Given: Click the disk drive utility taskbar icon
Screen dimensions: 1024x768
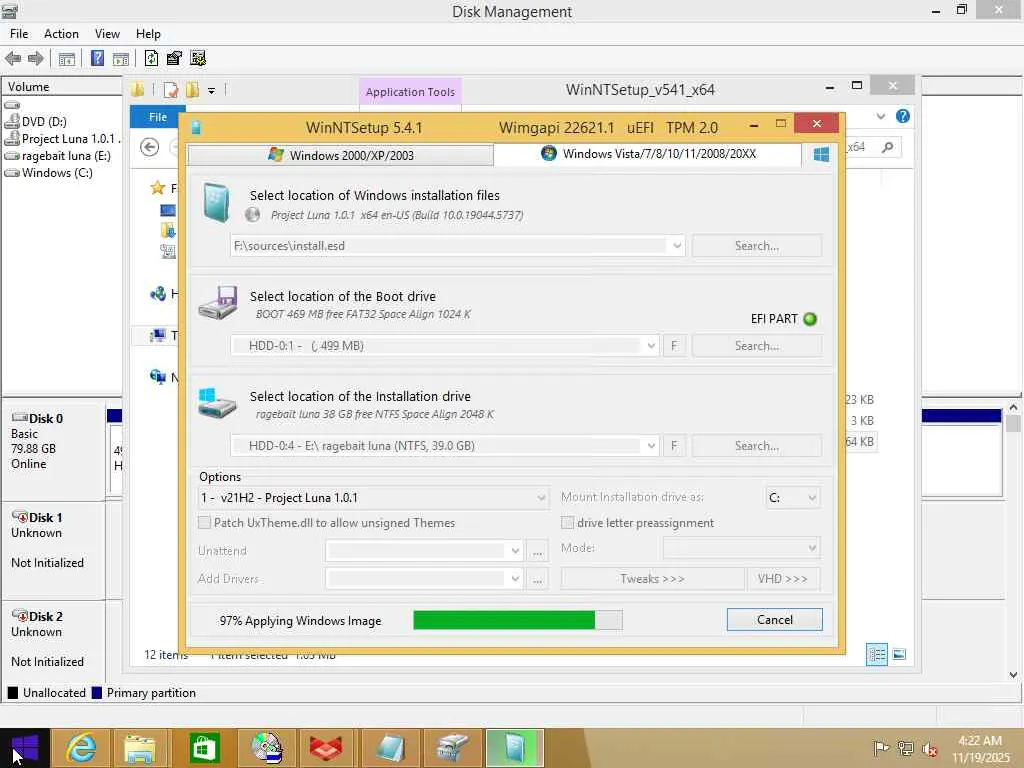Looking at the screenshot, I should [x=452, y=748].
